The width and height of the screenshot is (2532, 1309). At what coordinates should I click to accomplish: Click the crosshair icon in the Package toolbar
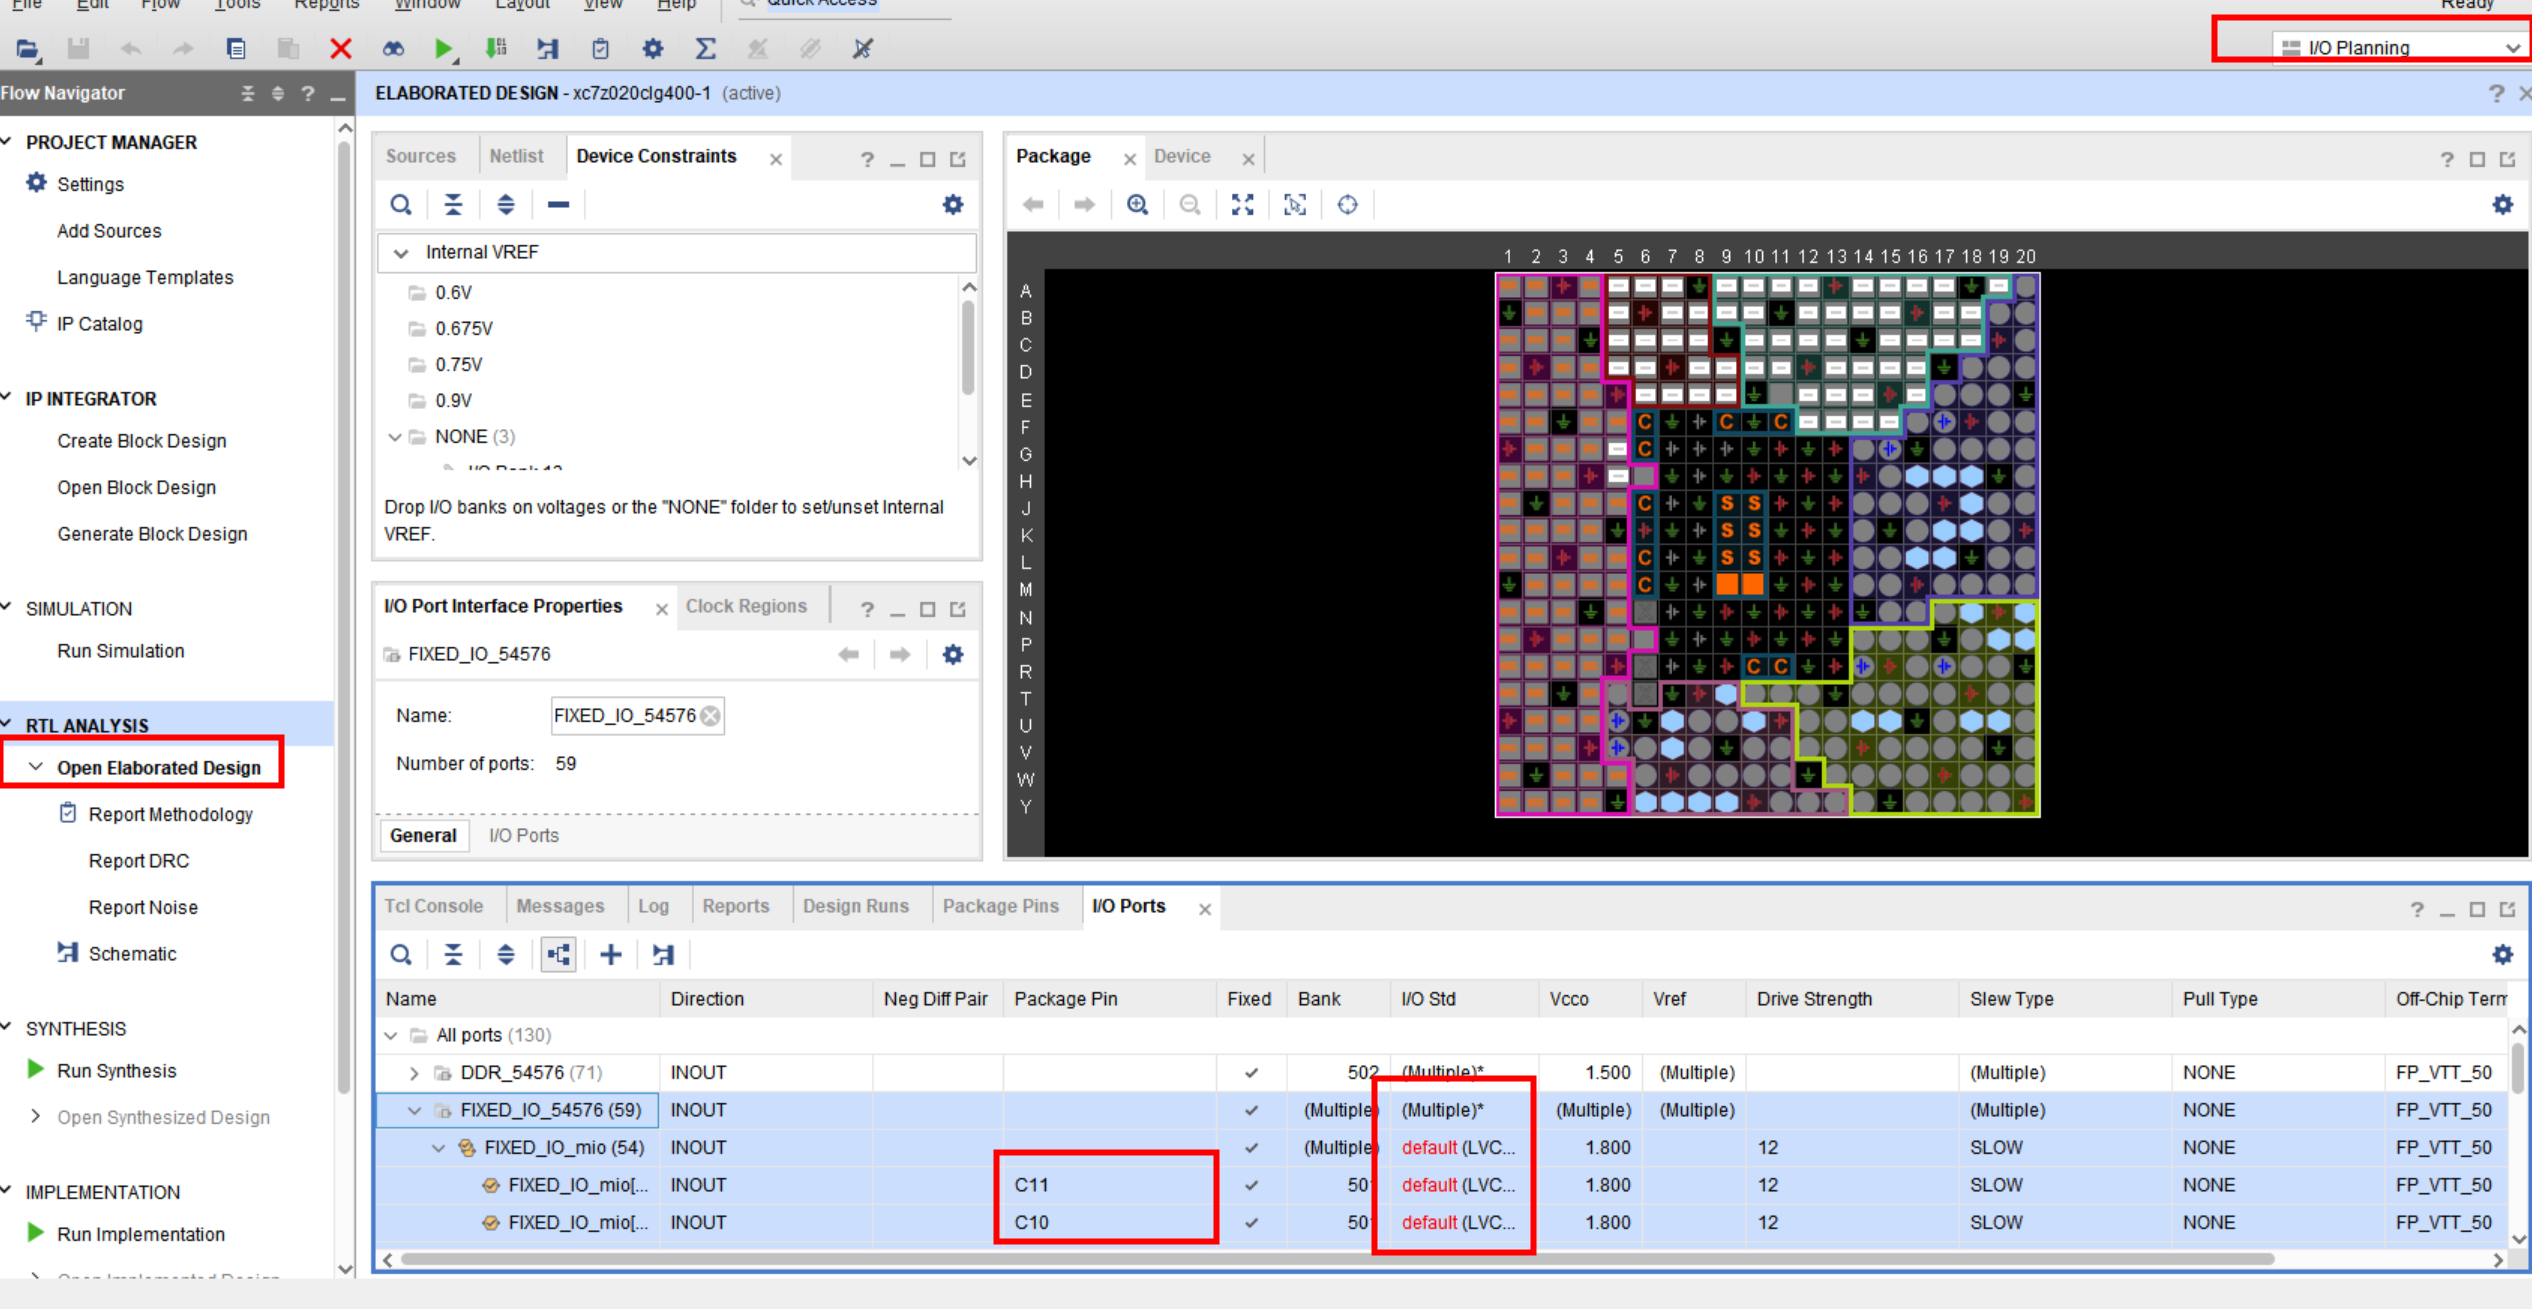pyautogui.click(x=1348, y=205)
